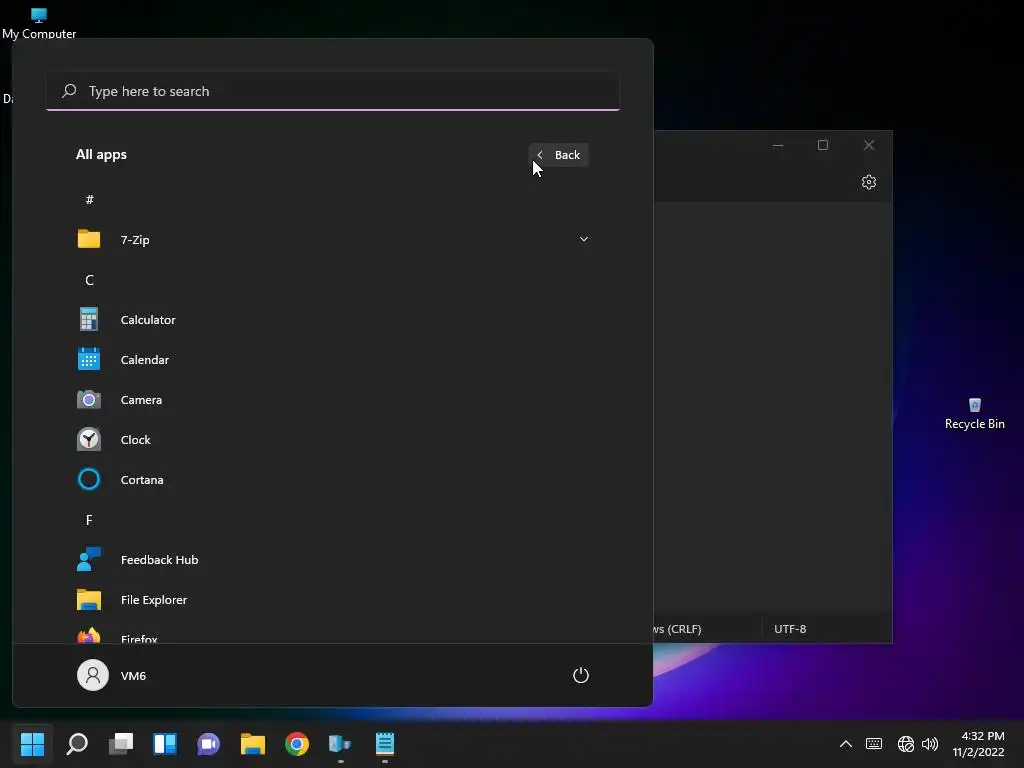The image size is (1024, 768).
Task: Click UTF-8 encoding in Notepad status bar
Action: (x=790, y=629)
